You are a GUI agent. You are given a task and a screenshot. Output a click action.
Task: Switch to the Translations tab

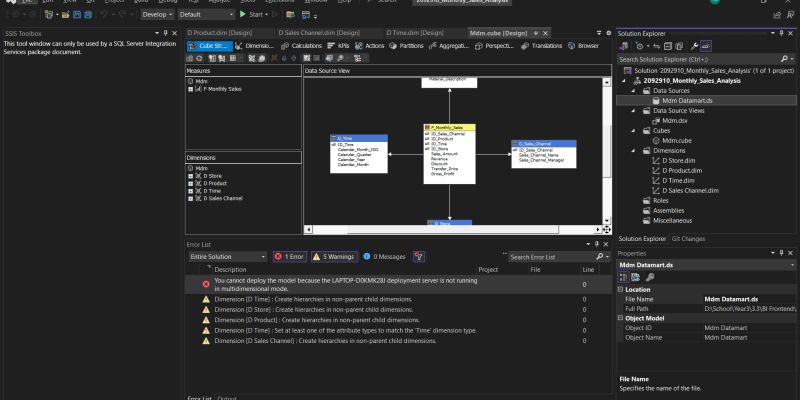click(541, 46)
